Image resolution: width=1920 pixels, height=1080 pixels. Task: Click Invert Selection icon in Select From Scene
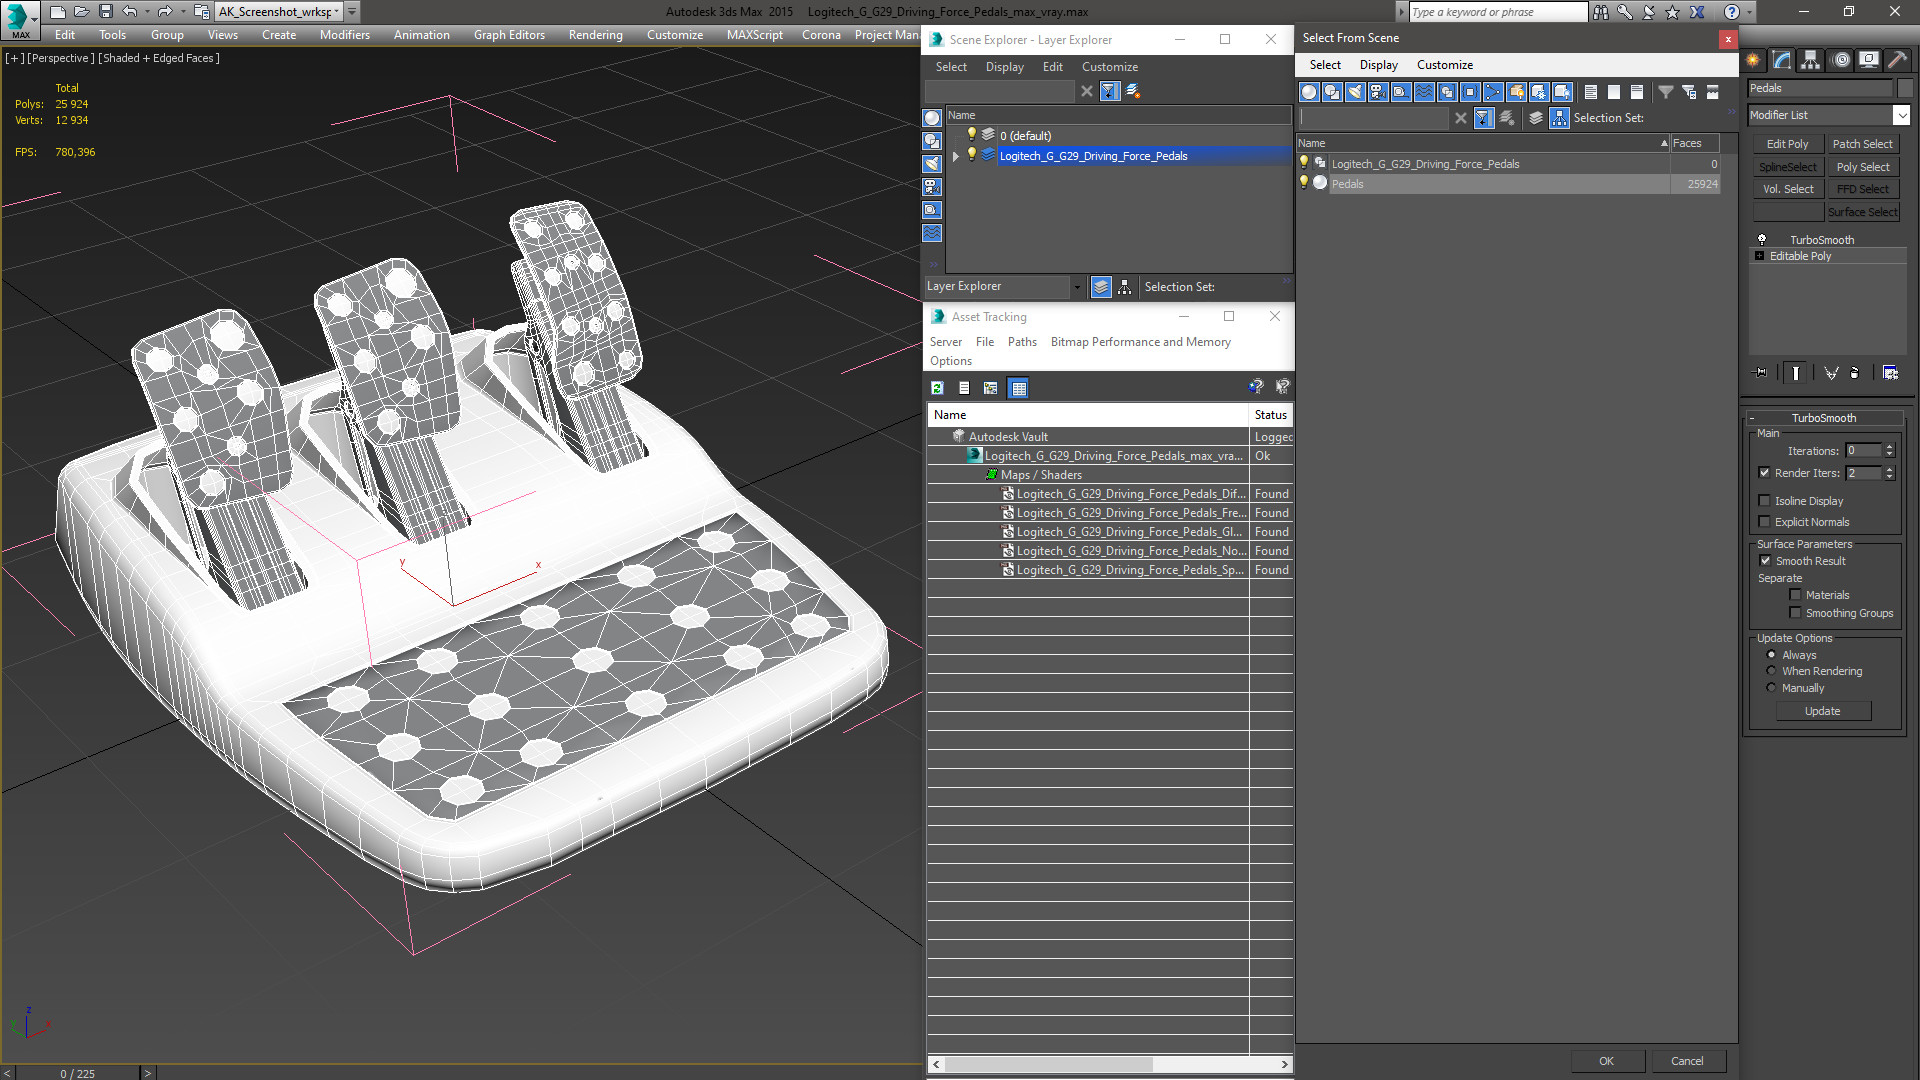1637,92
